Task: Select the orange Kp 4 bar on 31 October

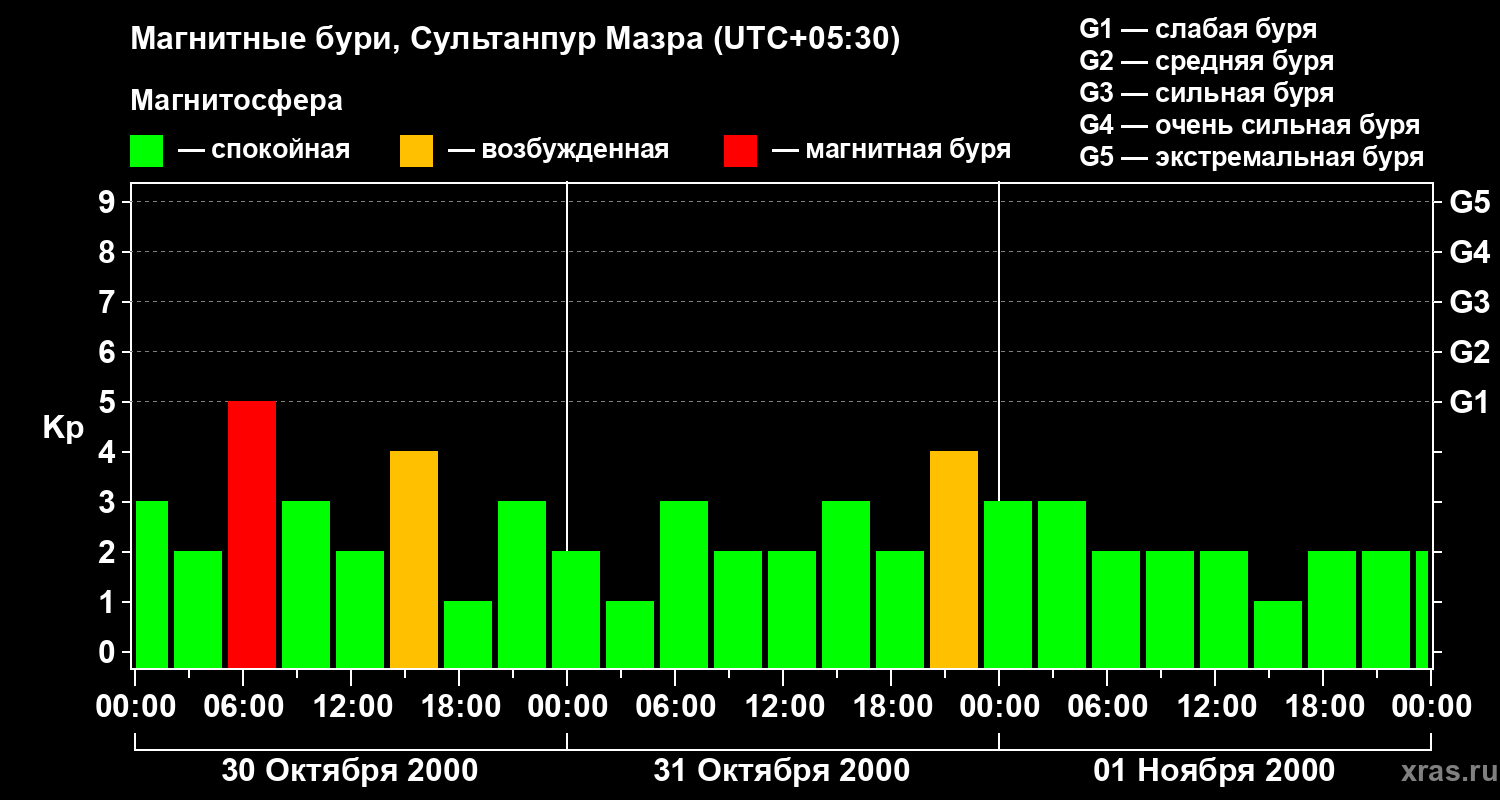Action: (954, 560)
